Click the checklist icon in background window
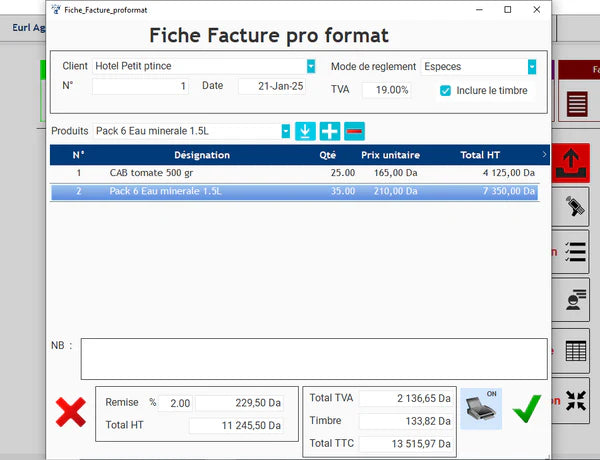 (576, 252)
